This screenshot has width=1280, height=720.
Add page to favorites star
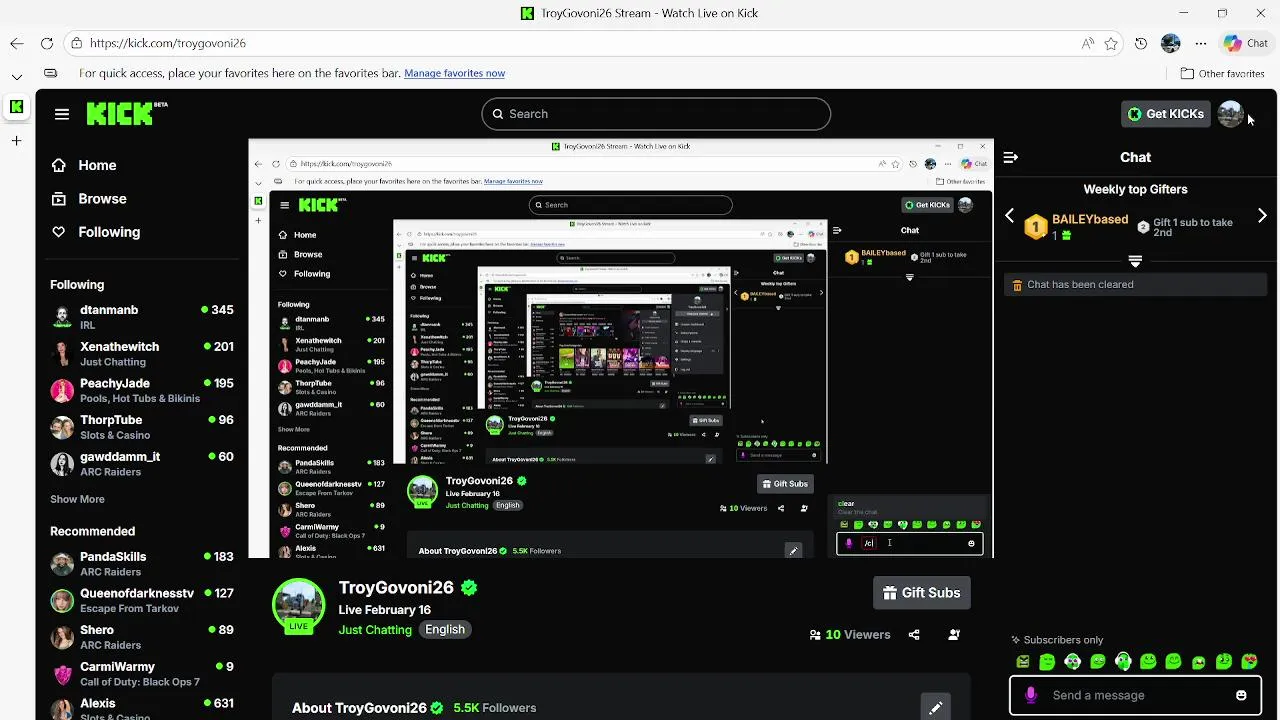click(1111, 43)
